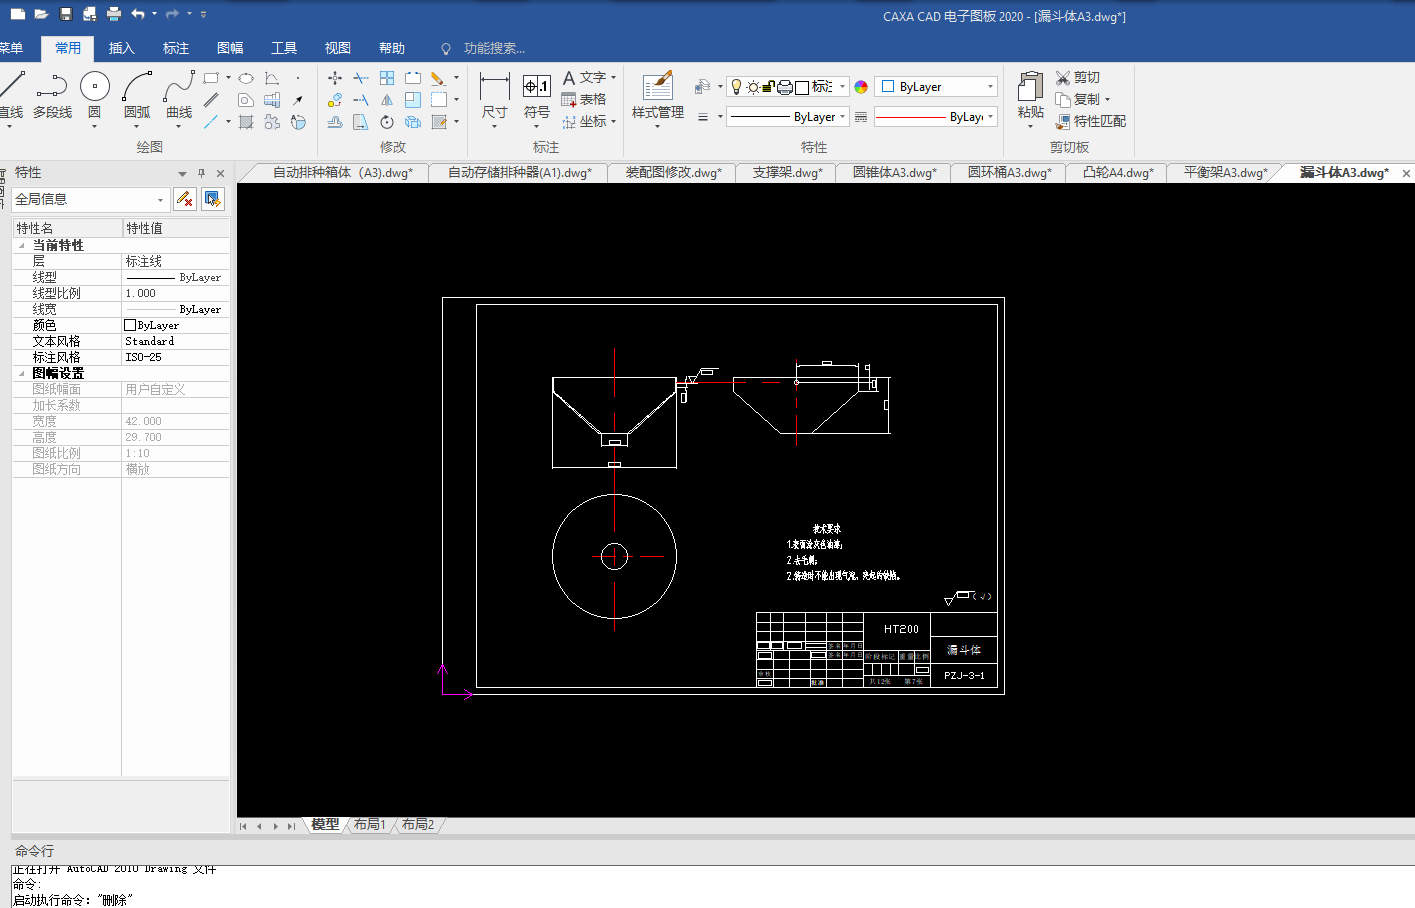This screenshot has width=1415, height=908.
Task: Click the 剪切 scissors icon
Action: click(1063, 77)
